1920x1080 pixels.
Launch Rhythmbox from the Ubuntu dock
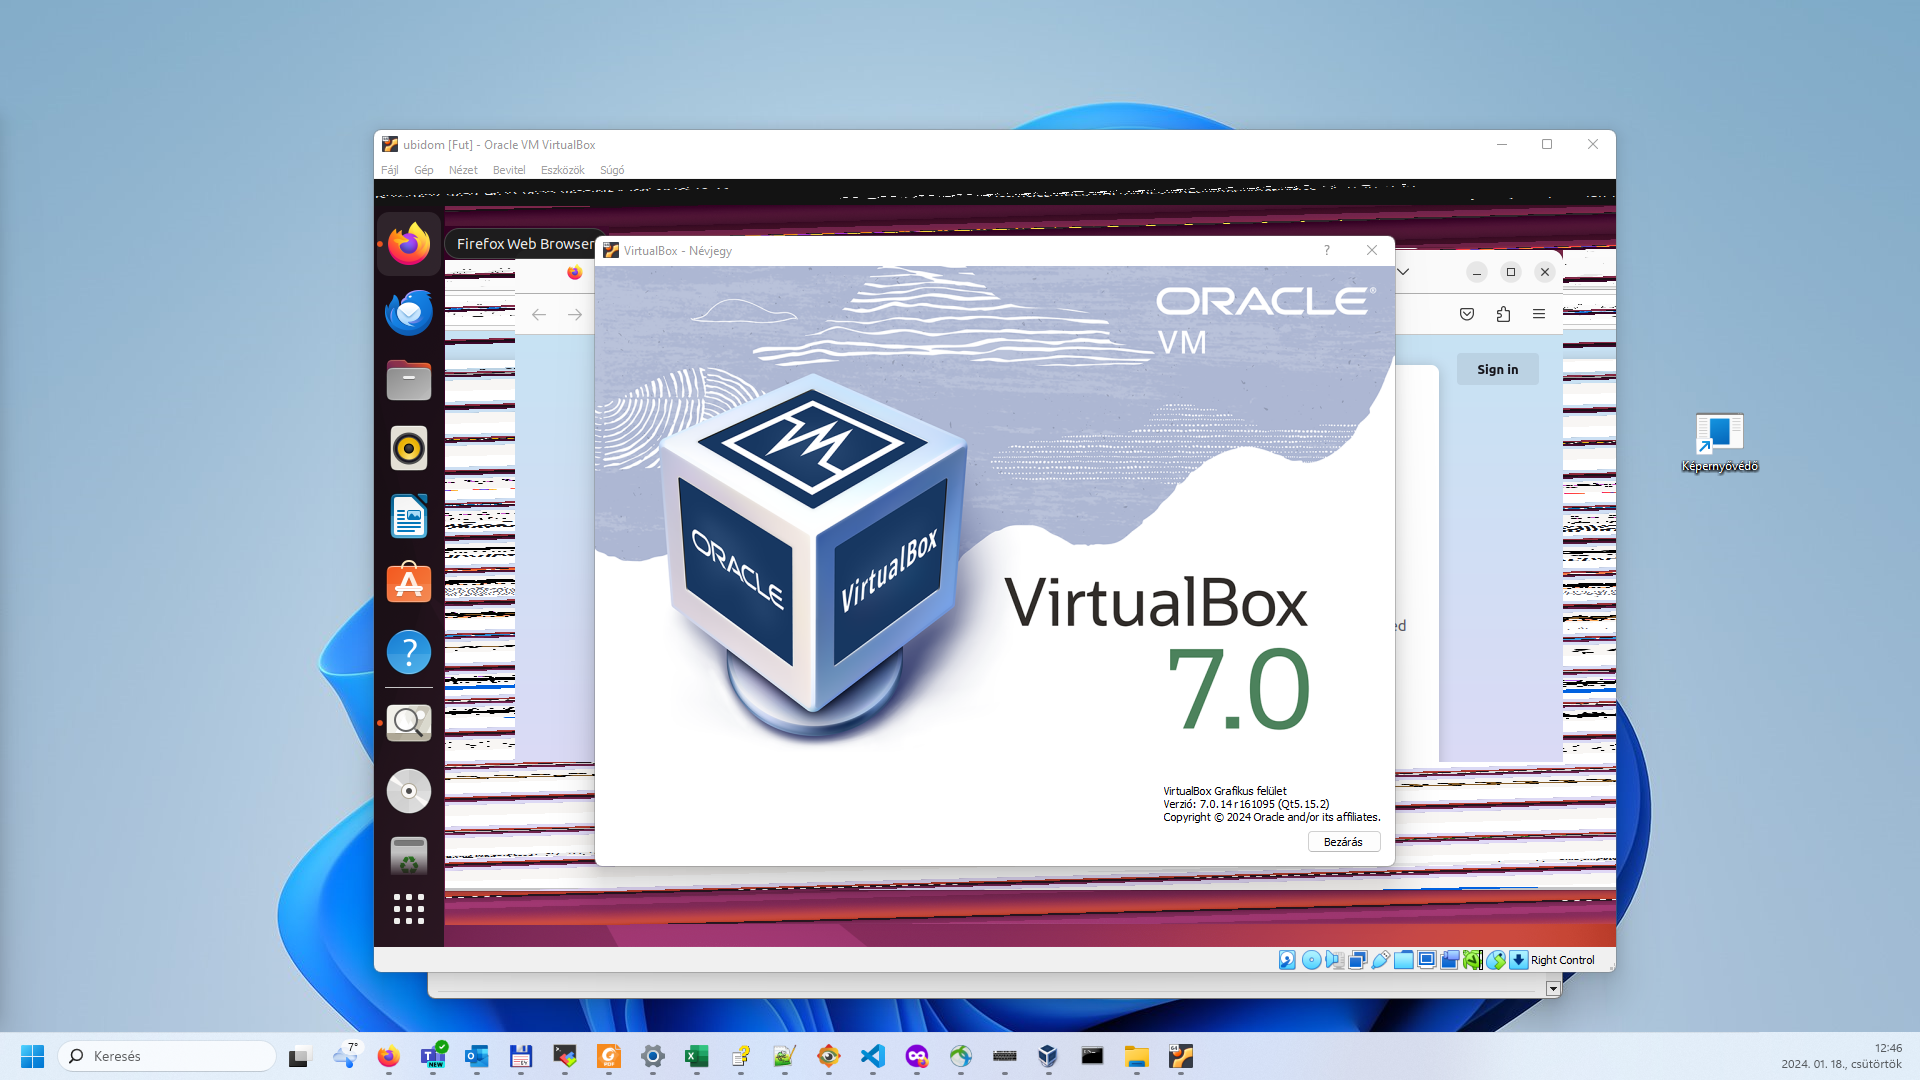pos(409,448)
